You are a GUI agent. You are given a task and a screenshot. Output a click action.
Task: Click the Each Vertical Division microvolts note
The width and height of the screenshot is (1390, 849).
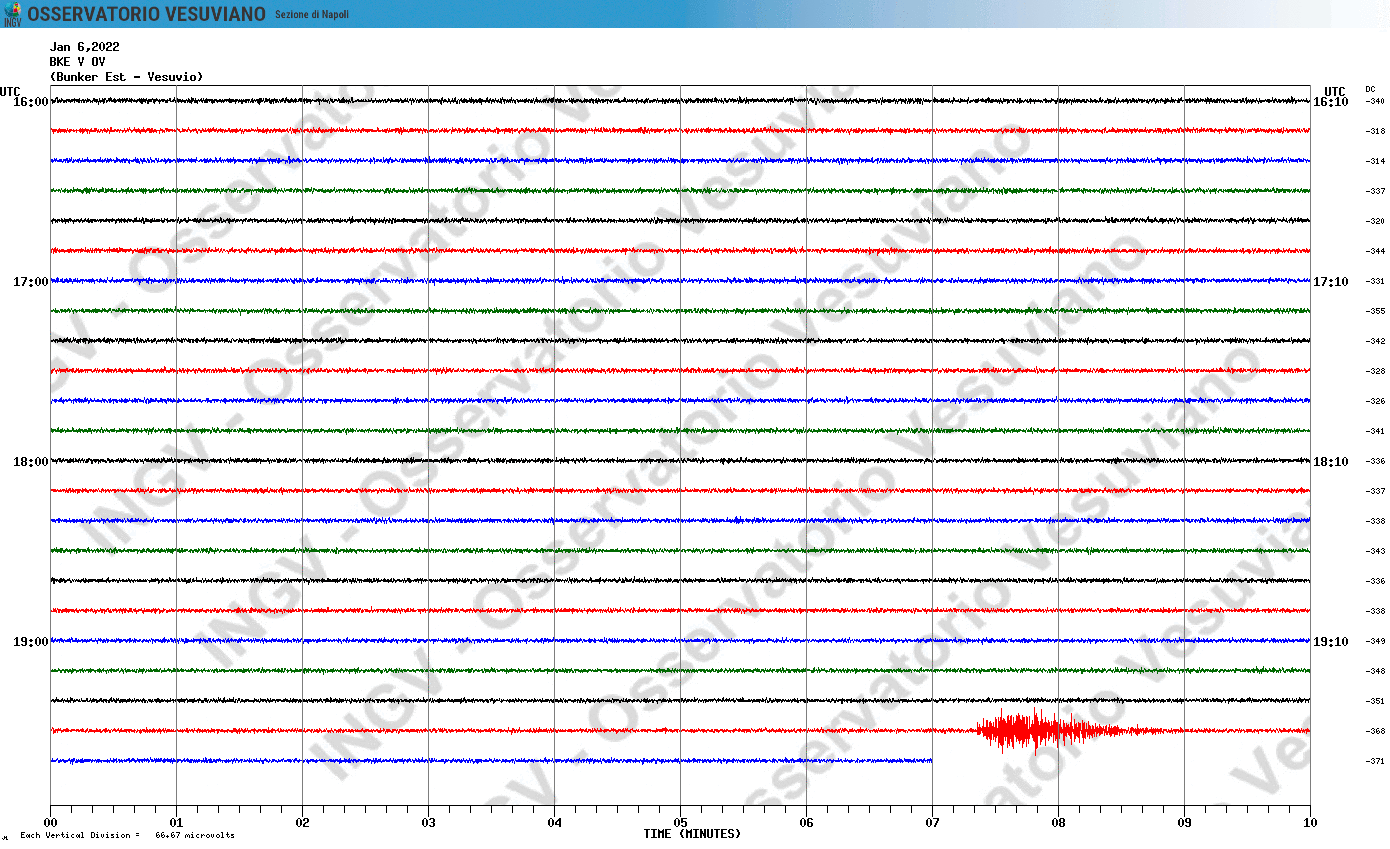[127, 835]
